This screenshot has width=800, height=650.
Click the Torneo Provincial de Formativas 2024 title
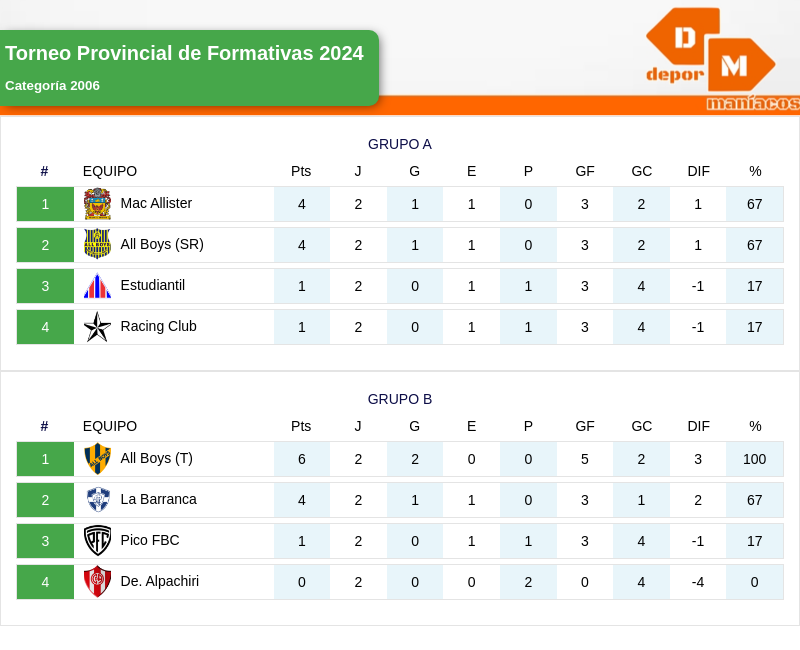tap(184, 54)
